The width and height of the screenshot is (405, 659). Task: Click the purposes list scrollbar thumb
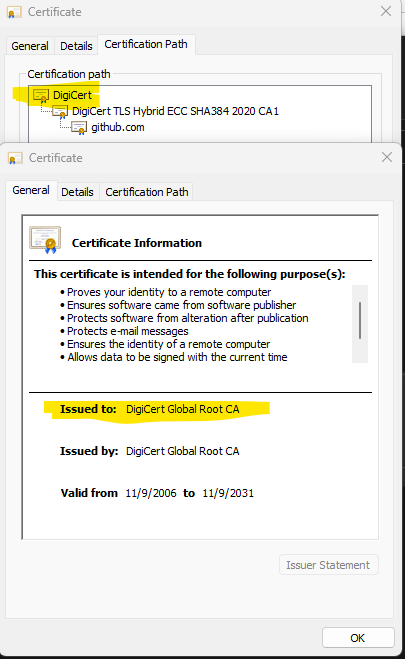pos(360,320)
